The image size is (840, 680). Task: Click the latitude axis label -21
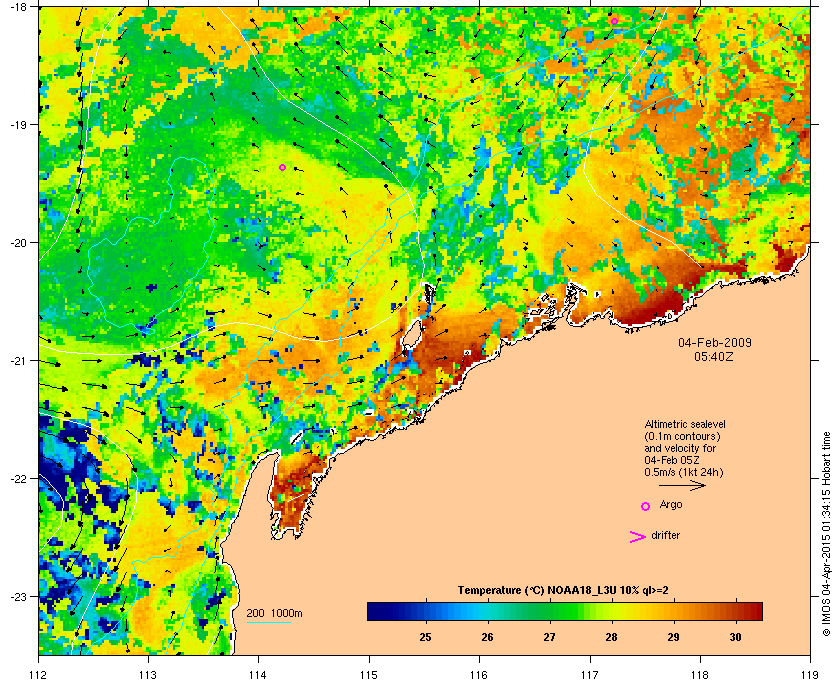coord(18,361)
